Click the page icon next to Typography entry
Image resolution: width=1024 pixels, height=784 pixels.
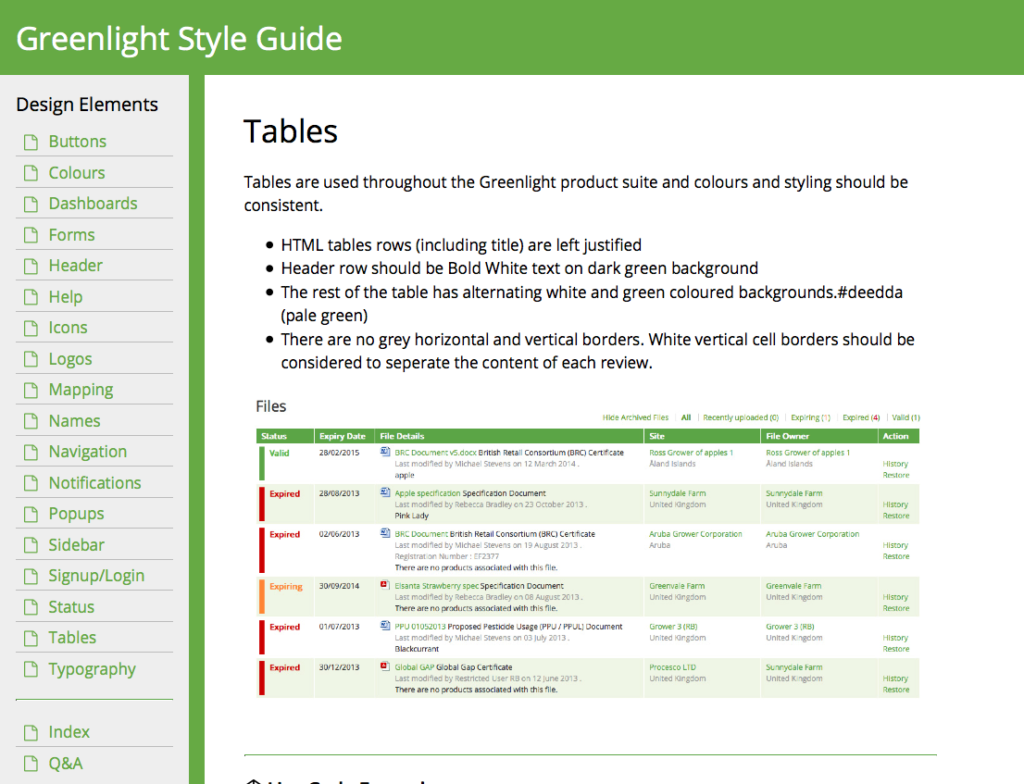tap(29, 669)
